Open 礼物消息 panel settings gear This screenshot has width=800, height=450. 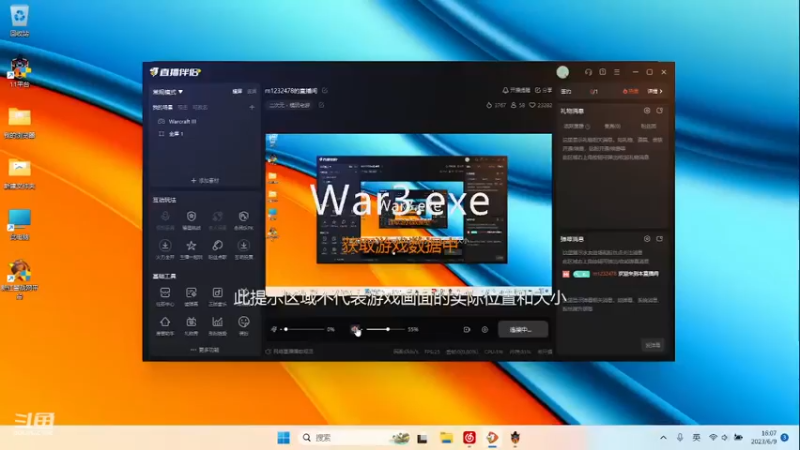pos(647,111)
